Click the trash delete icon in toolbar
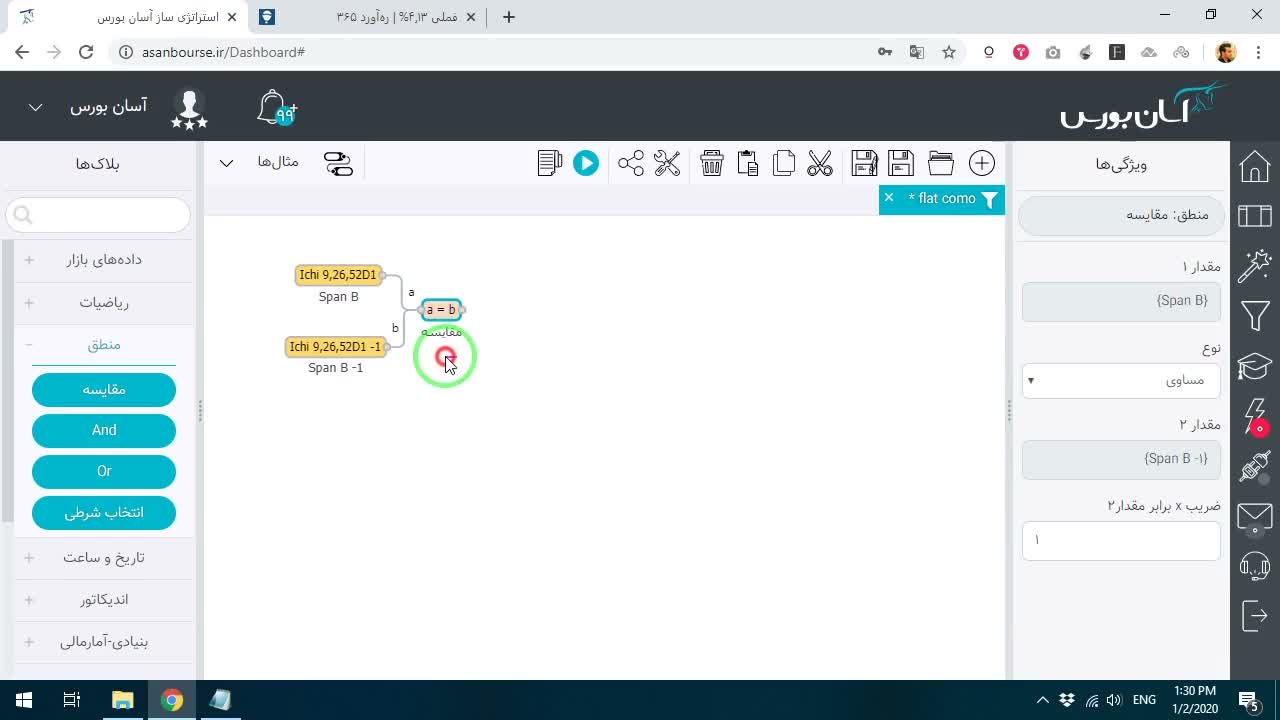This screenshot has width=1280, height=720. (x=712, y=163)
